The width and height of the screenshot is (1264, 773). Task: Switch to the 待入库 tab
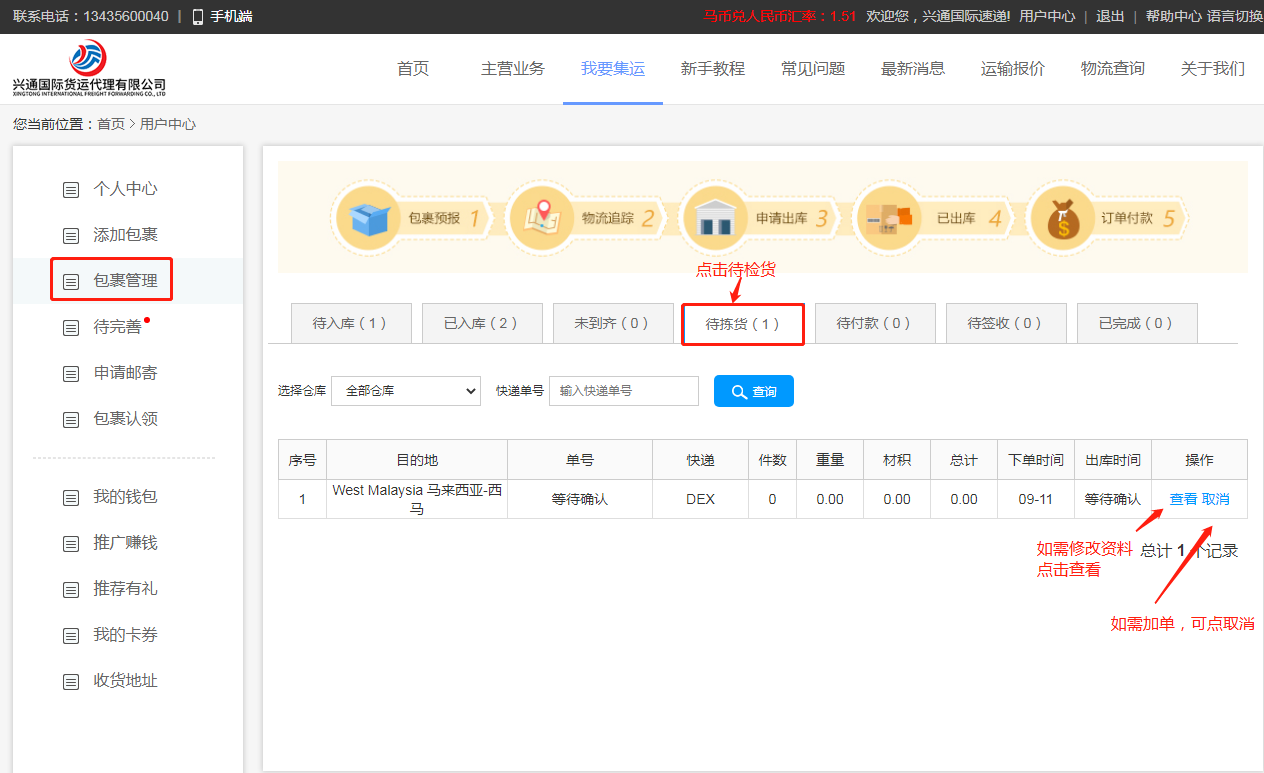click(x=349, y=323)
